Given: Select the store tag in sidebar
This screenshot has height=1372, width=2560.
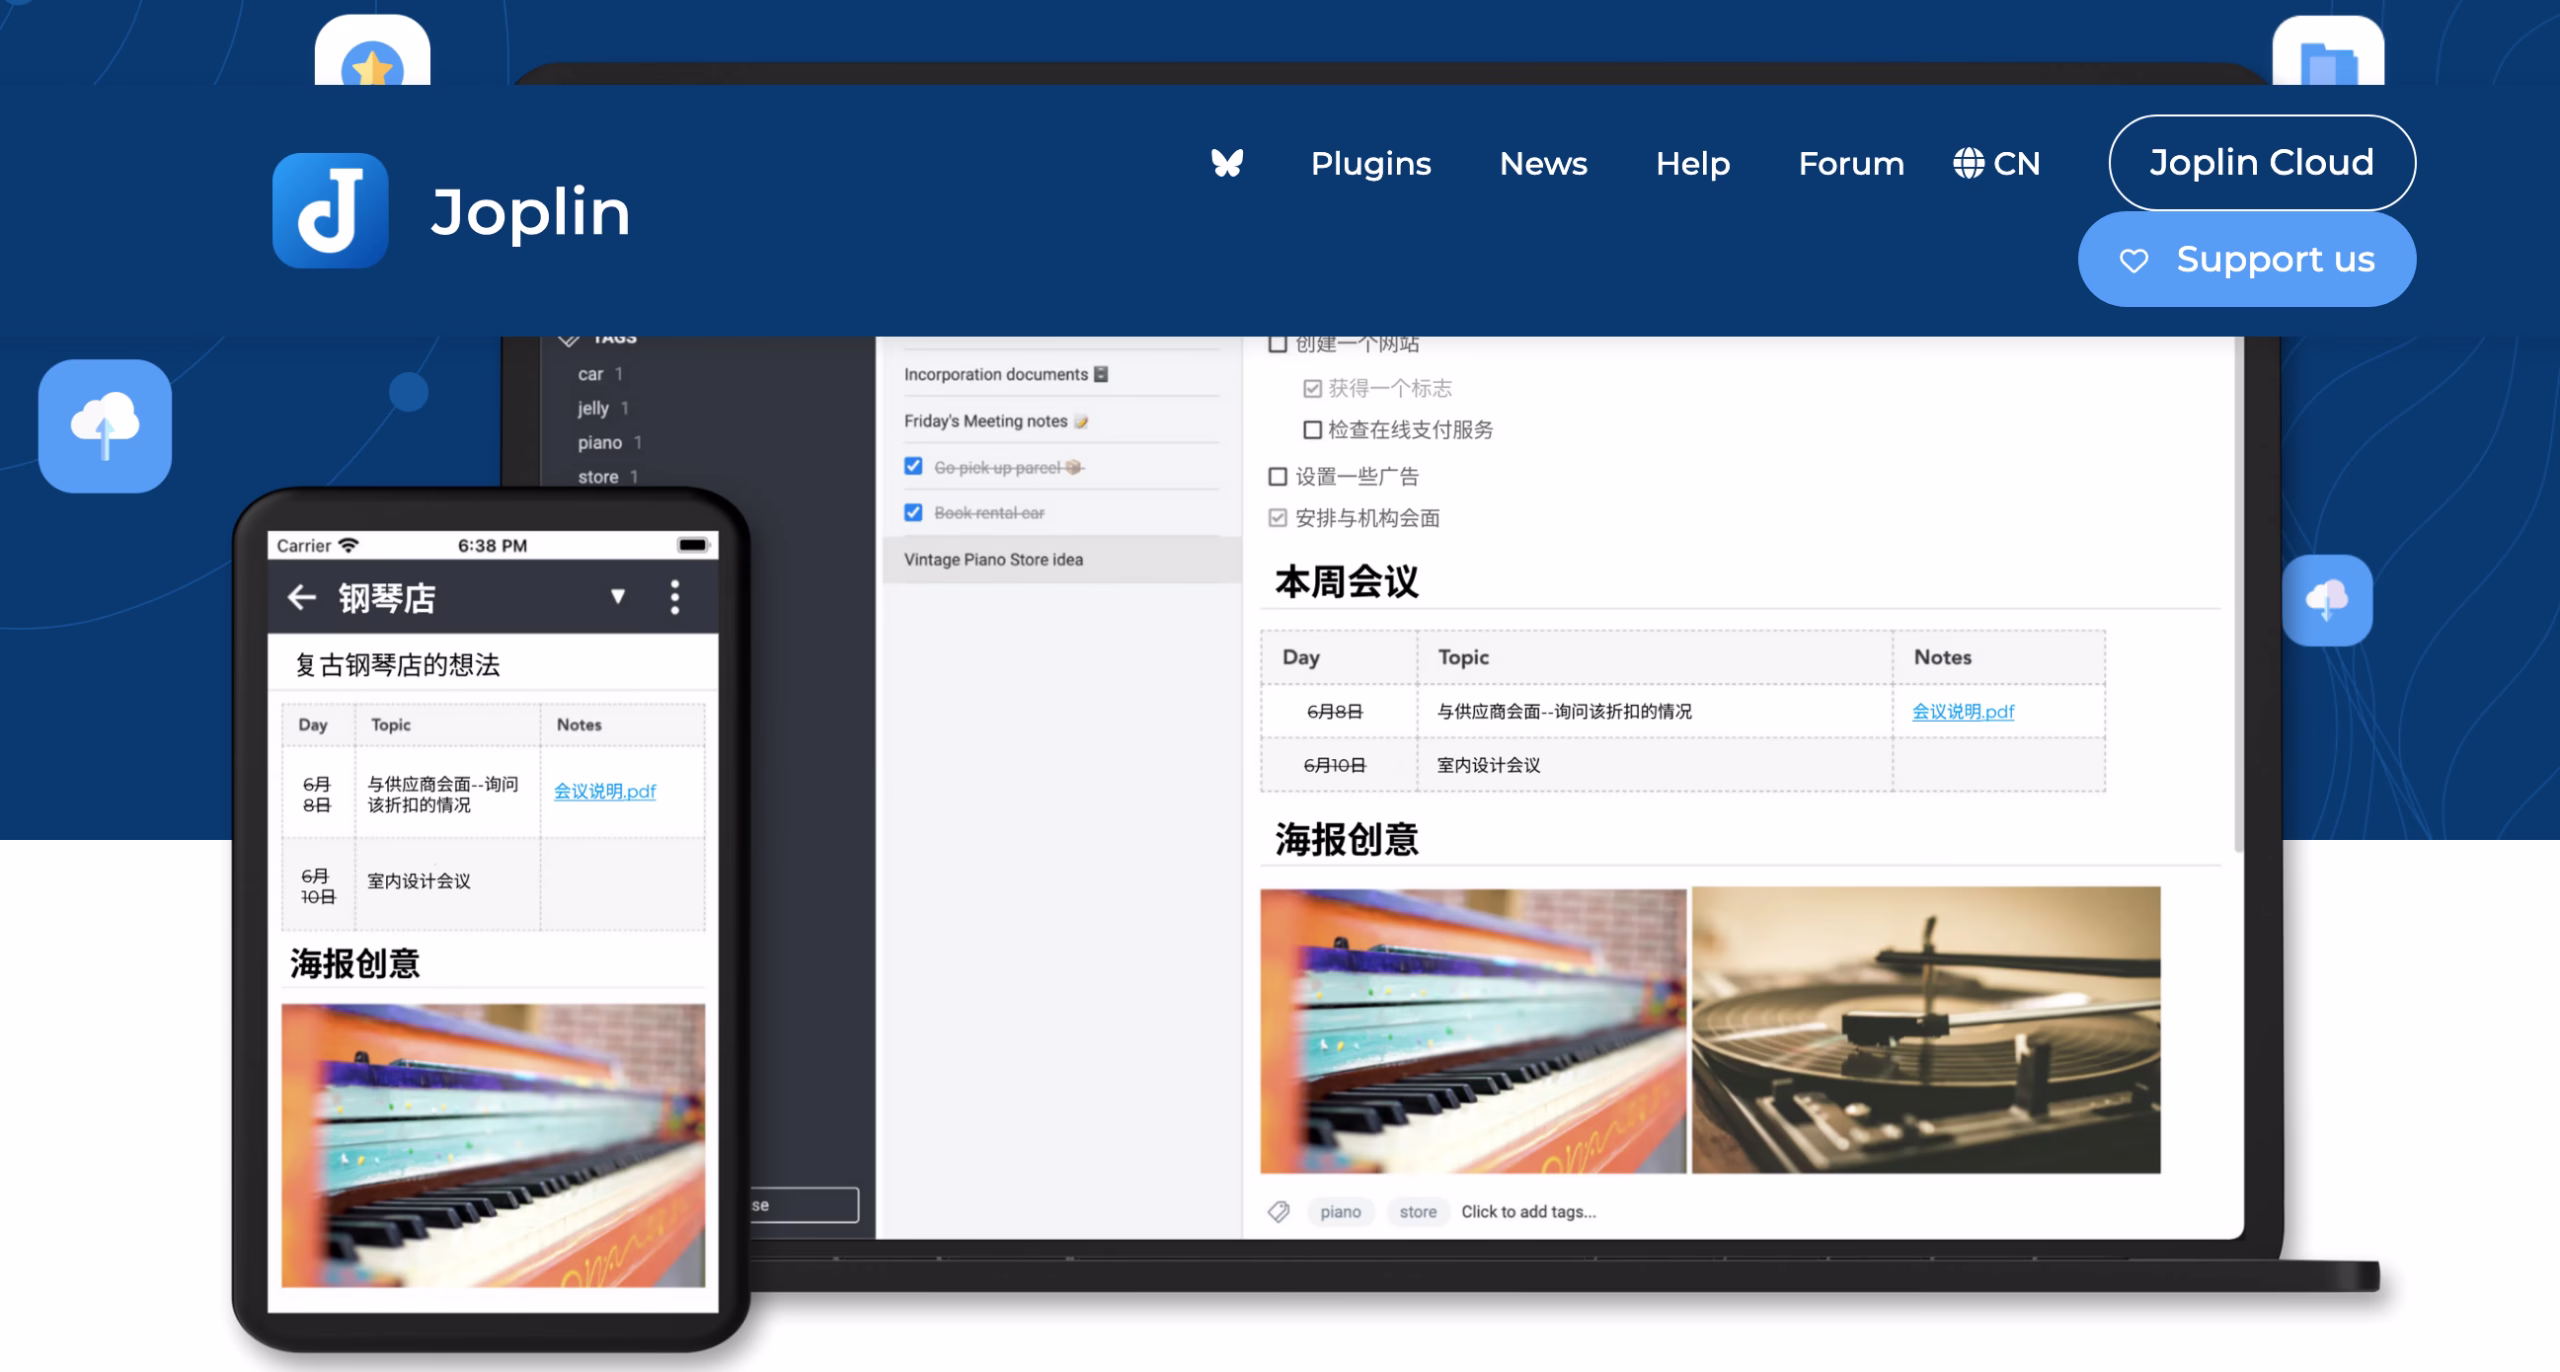Looking at the screenshot, I should coord(607,477).
